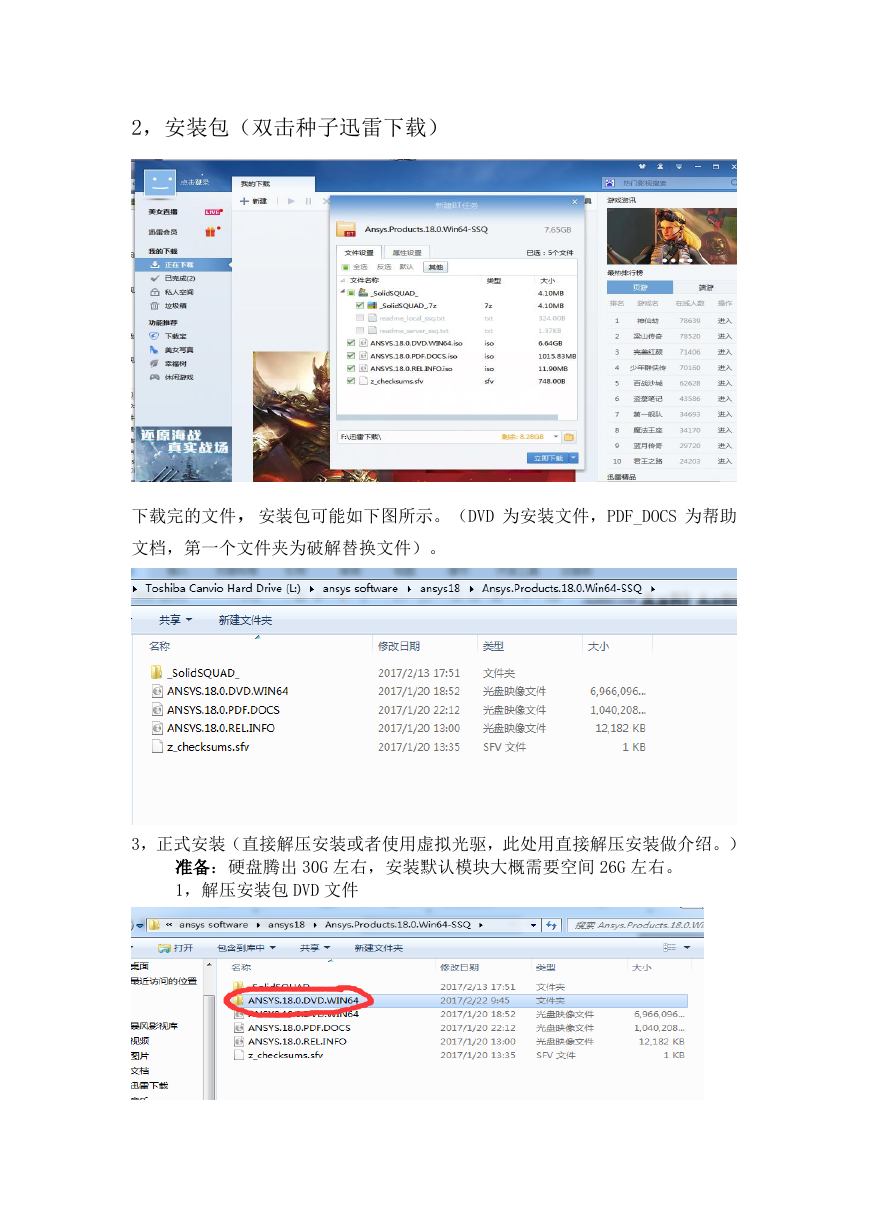Open 共享 dropdown in bottom Explorer window
Screen dimensions: 869x1228
point(313,947)
